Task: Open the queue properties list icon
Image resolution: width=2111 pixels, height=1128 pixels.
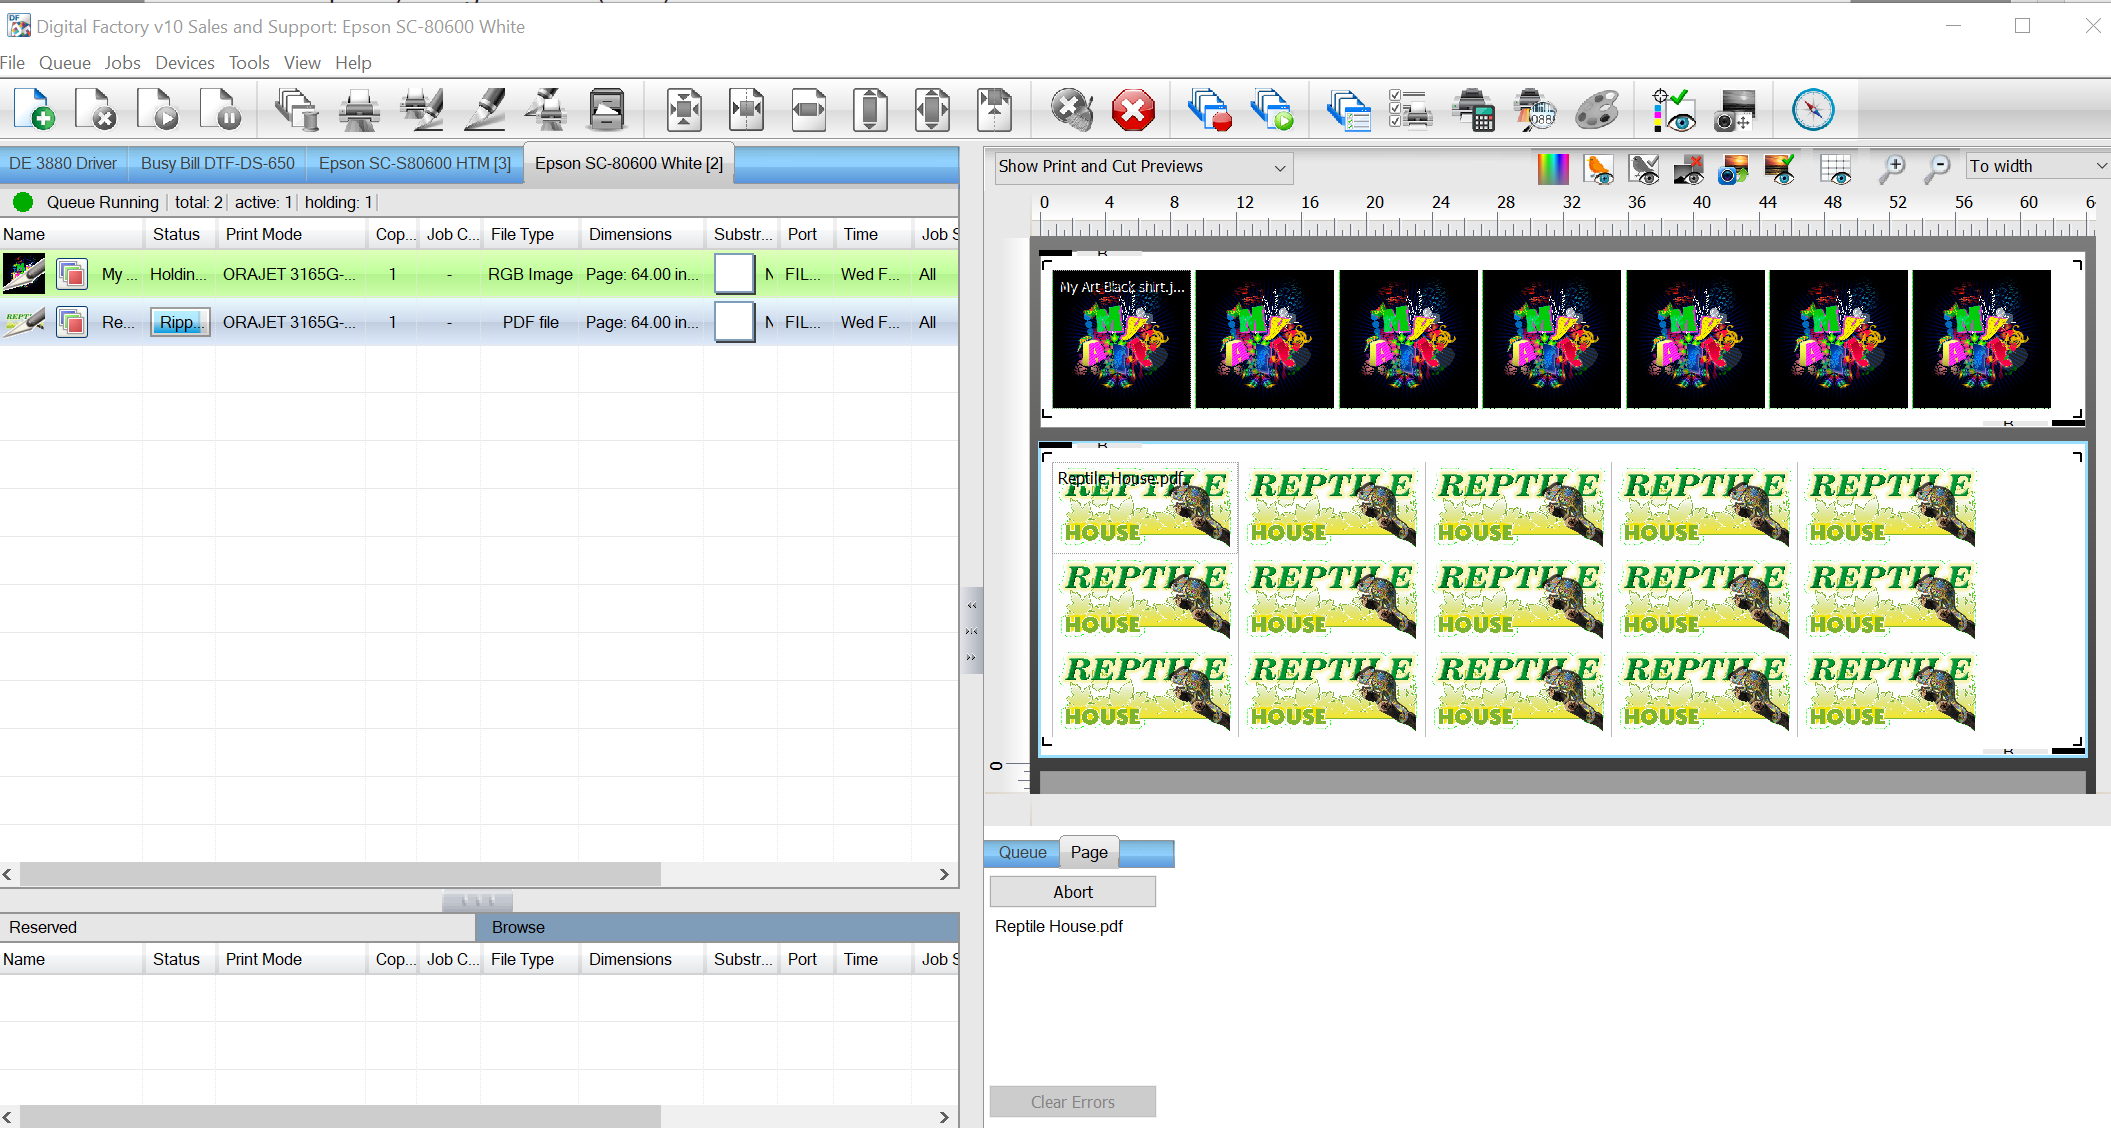Action: point(1348,109)
